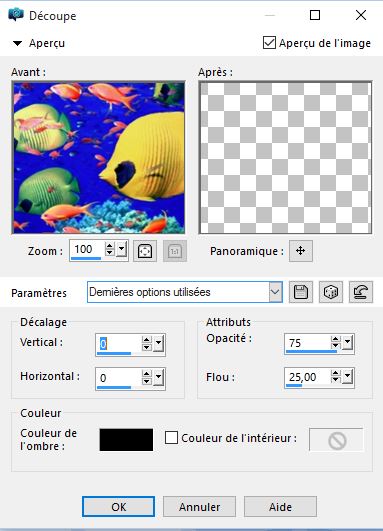The image size is (383, 531).
Task: Click the Panoramique navigate icon
Action: point(301,251)
